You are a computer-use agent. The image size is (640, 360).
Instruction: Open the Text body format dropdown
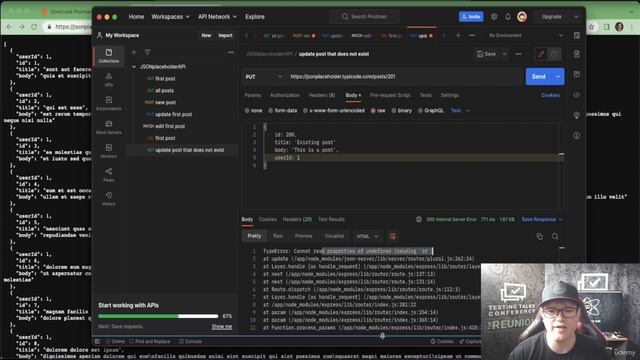click(x=460, y=111)
